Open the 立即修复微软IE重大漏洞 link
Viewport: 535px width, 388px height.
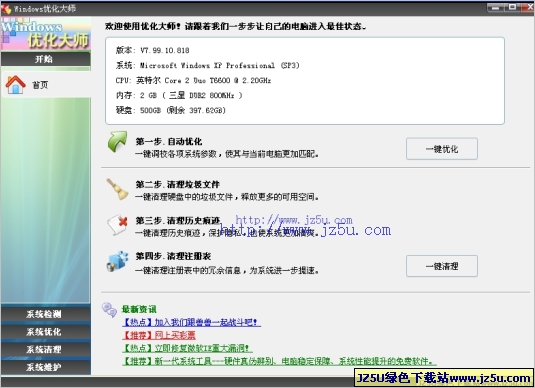point(187,348)
